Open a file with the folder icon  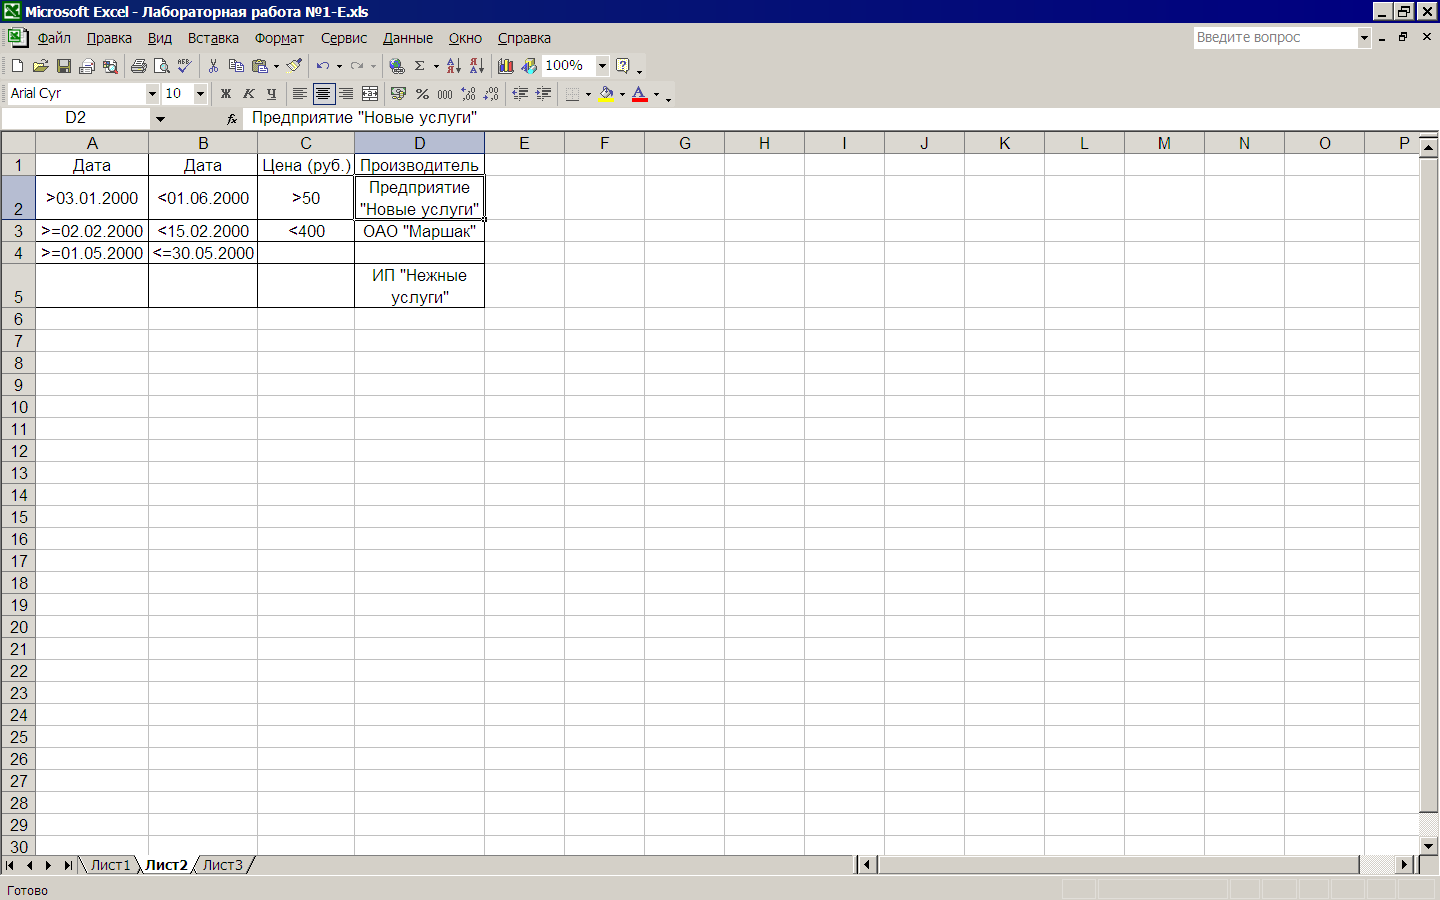tap(40, 66)
